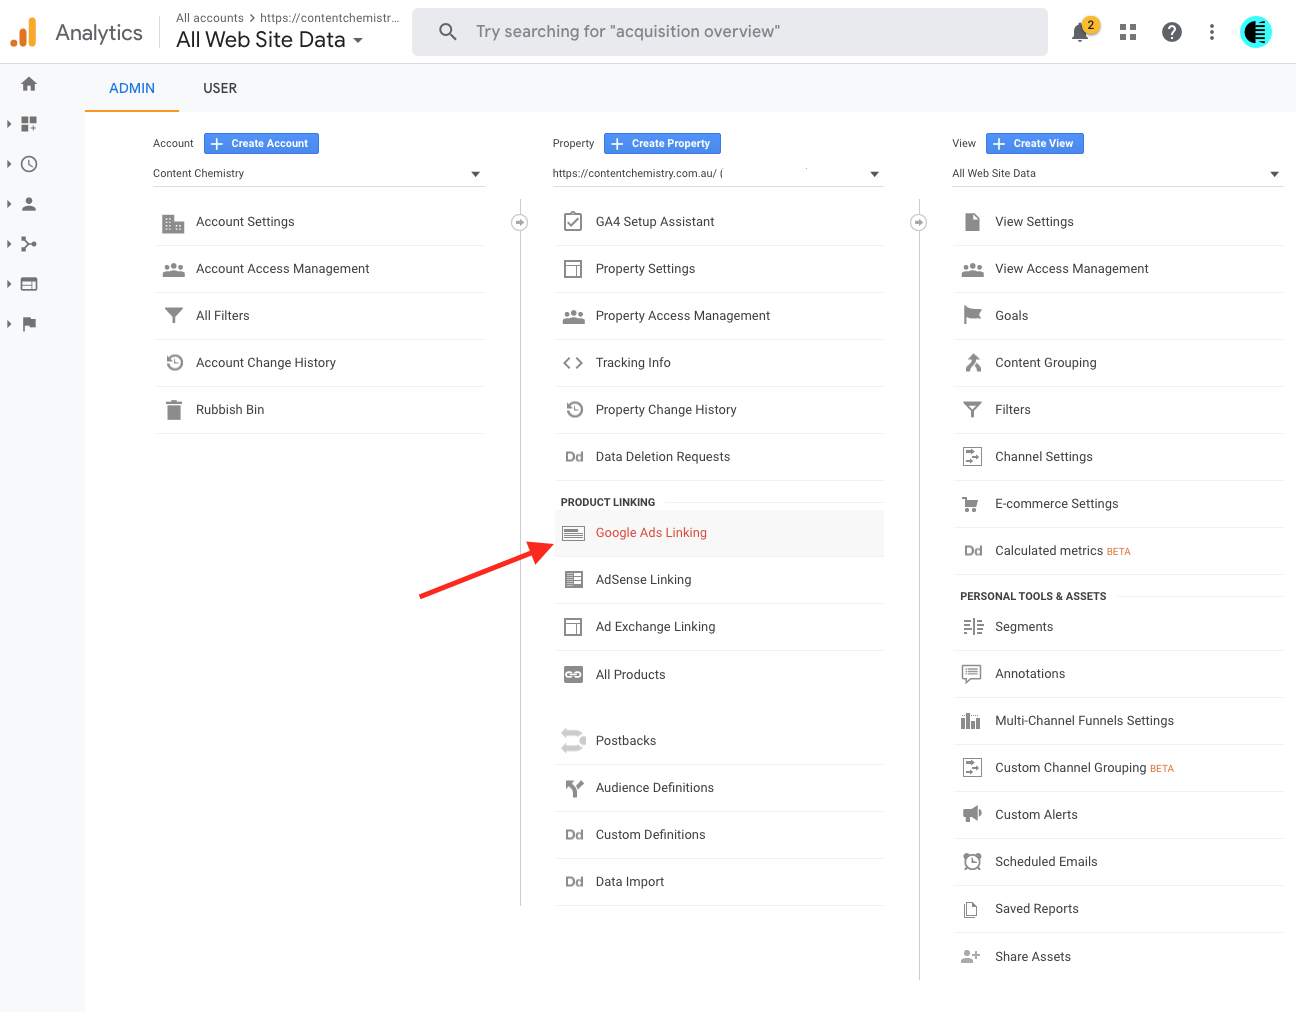Open the All Web Site Data header selector
The image size is (1296, 1012).
click(270, 40)
